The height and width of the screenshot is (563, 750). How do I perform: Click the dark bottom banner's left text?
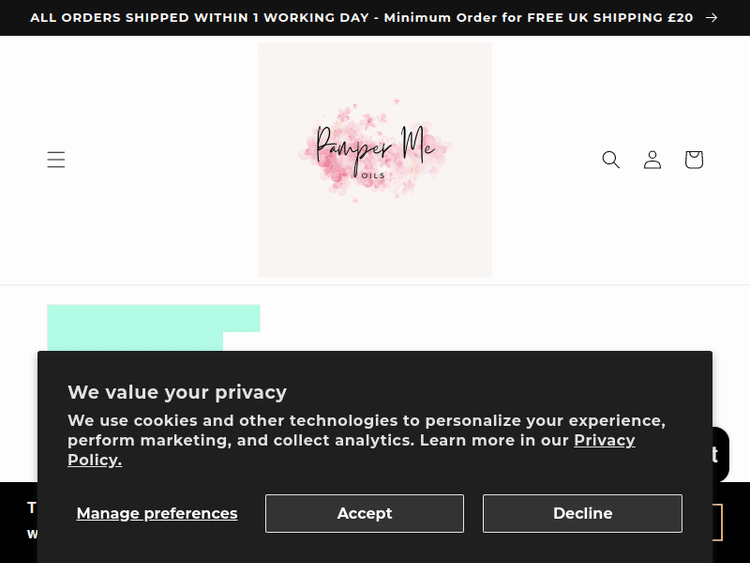(31, 508)
